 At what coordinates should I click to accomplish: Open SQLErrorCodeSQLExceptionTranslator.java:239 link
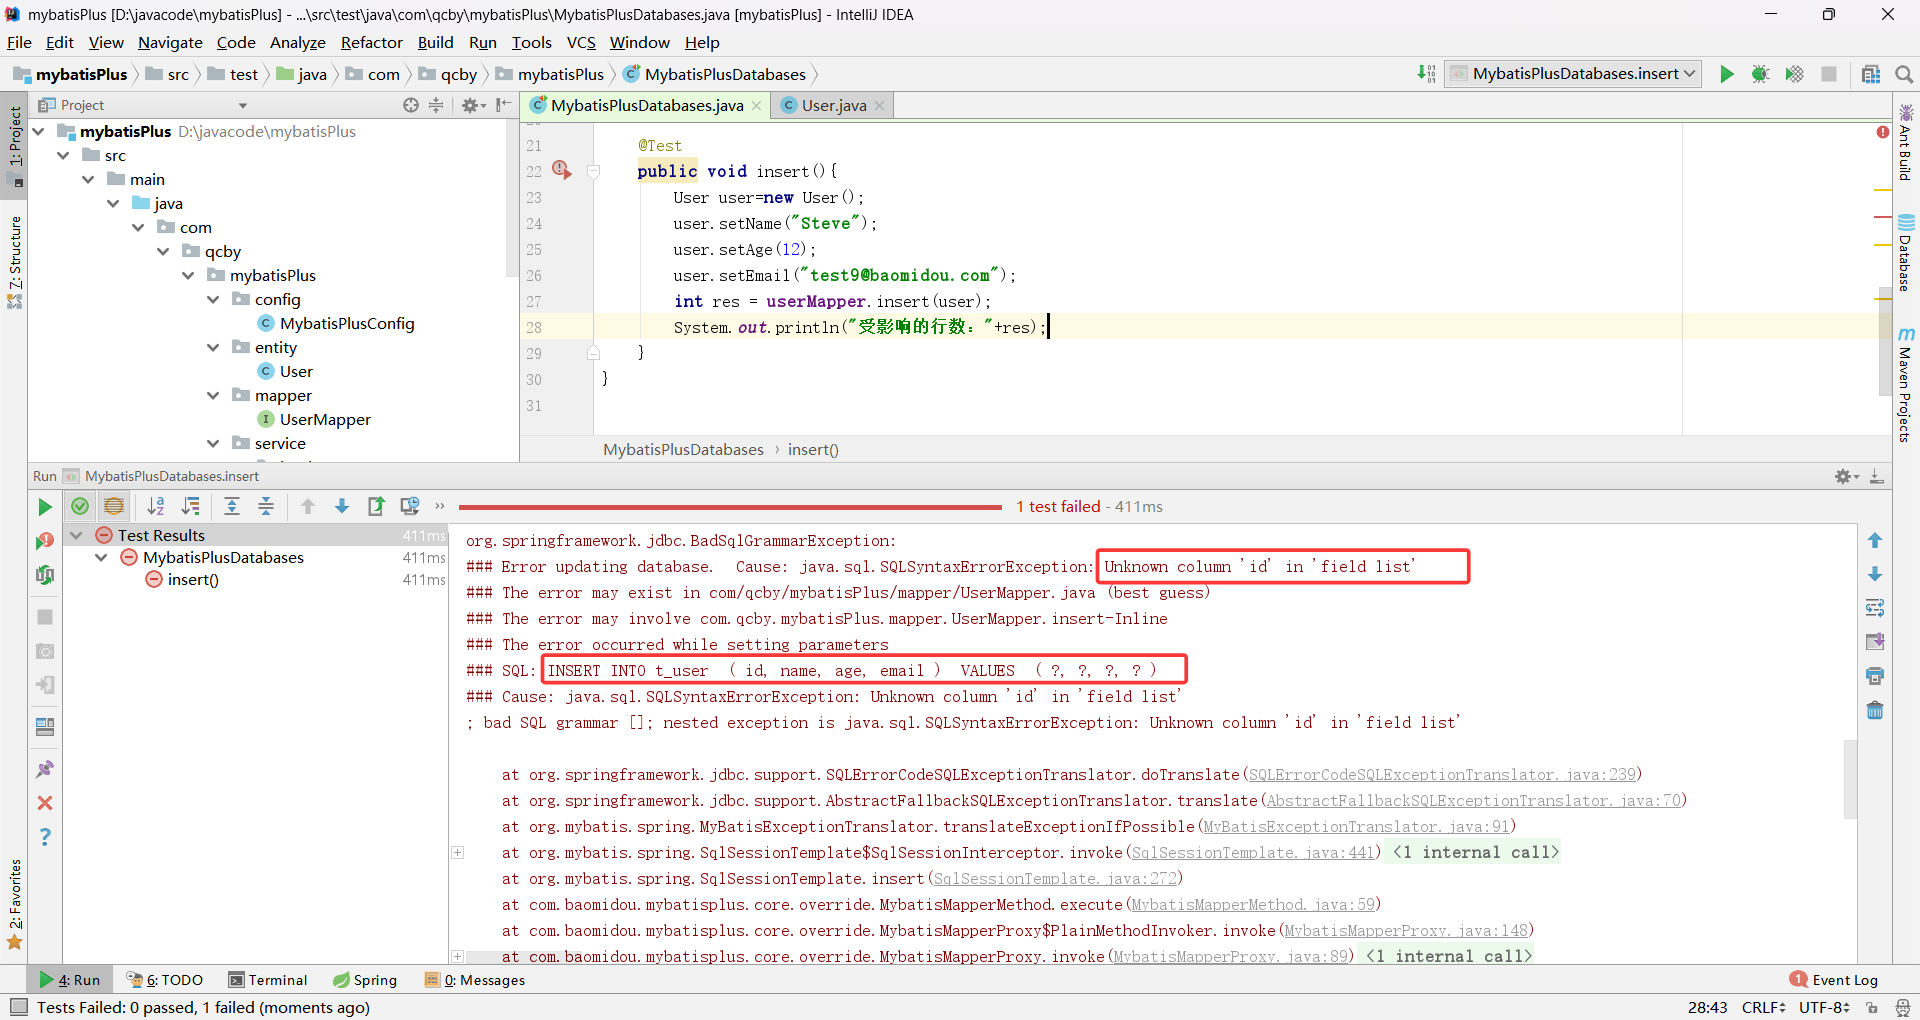[1441, 774]
